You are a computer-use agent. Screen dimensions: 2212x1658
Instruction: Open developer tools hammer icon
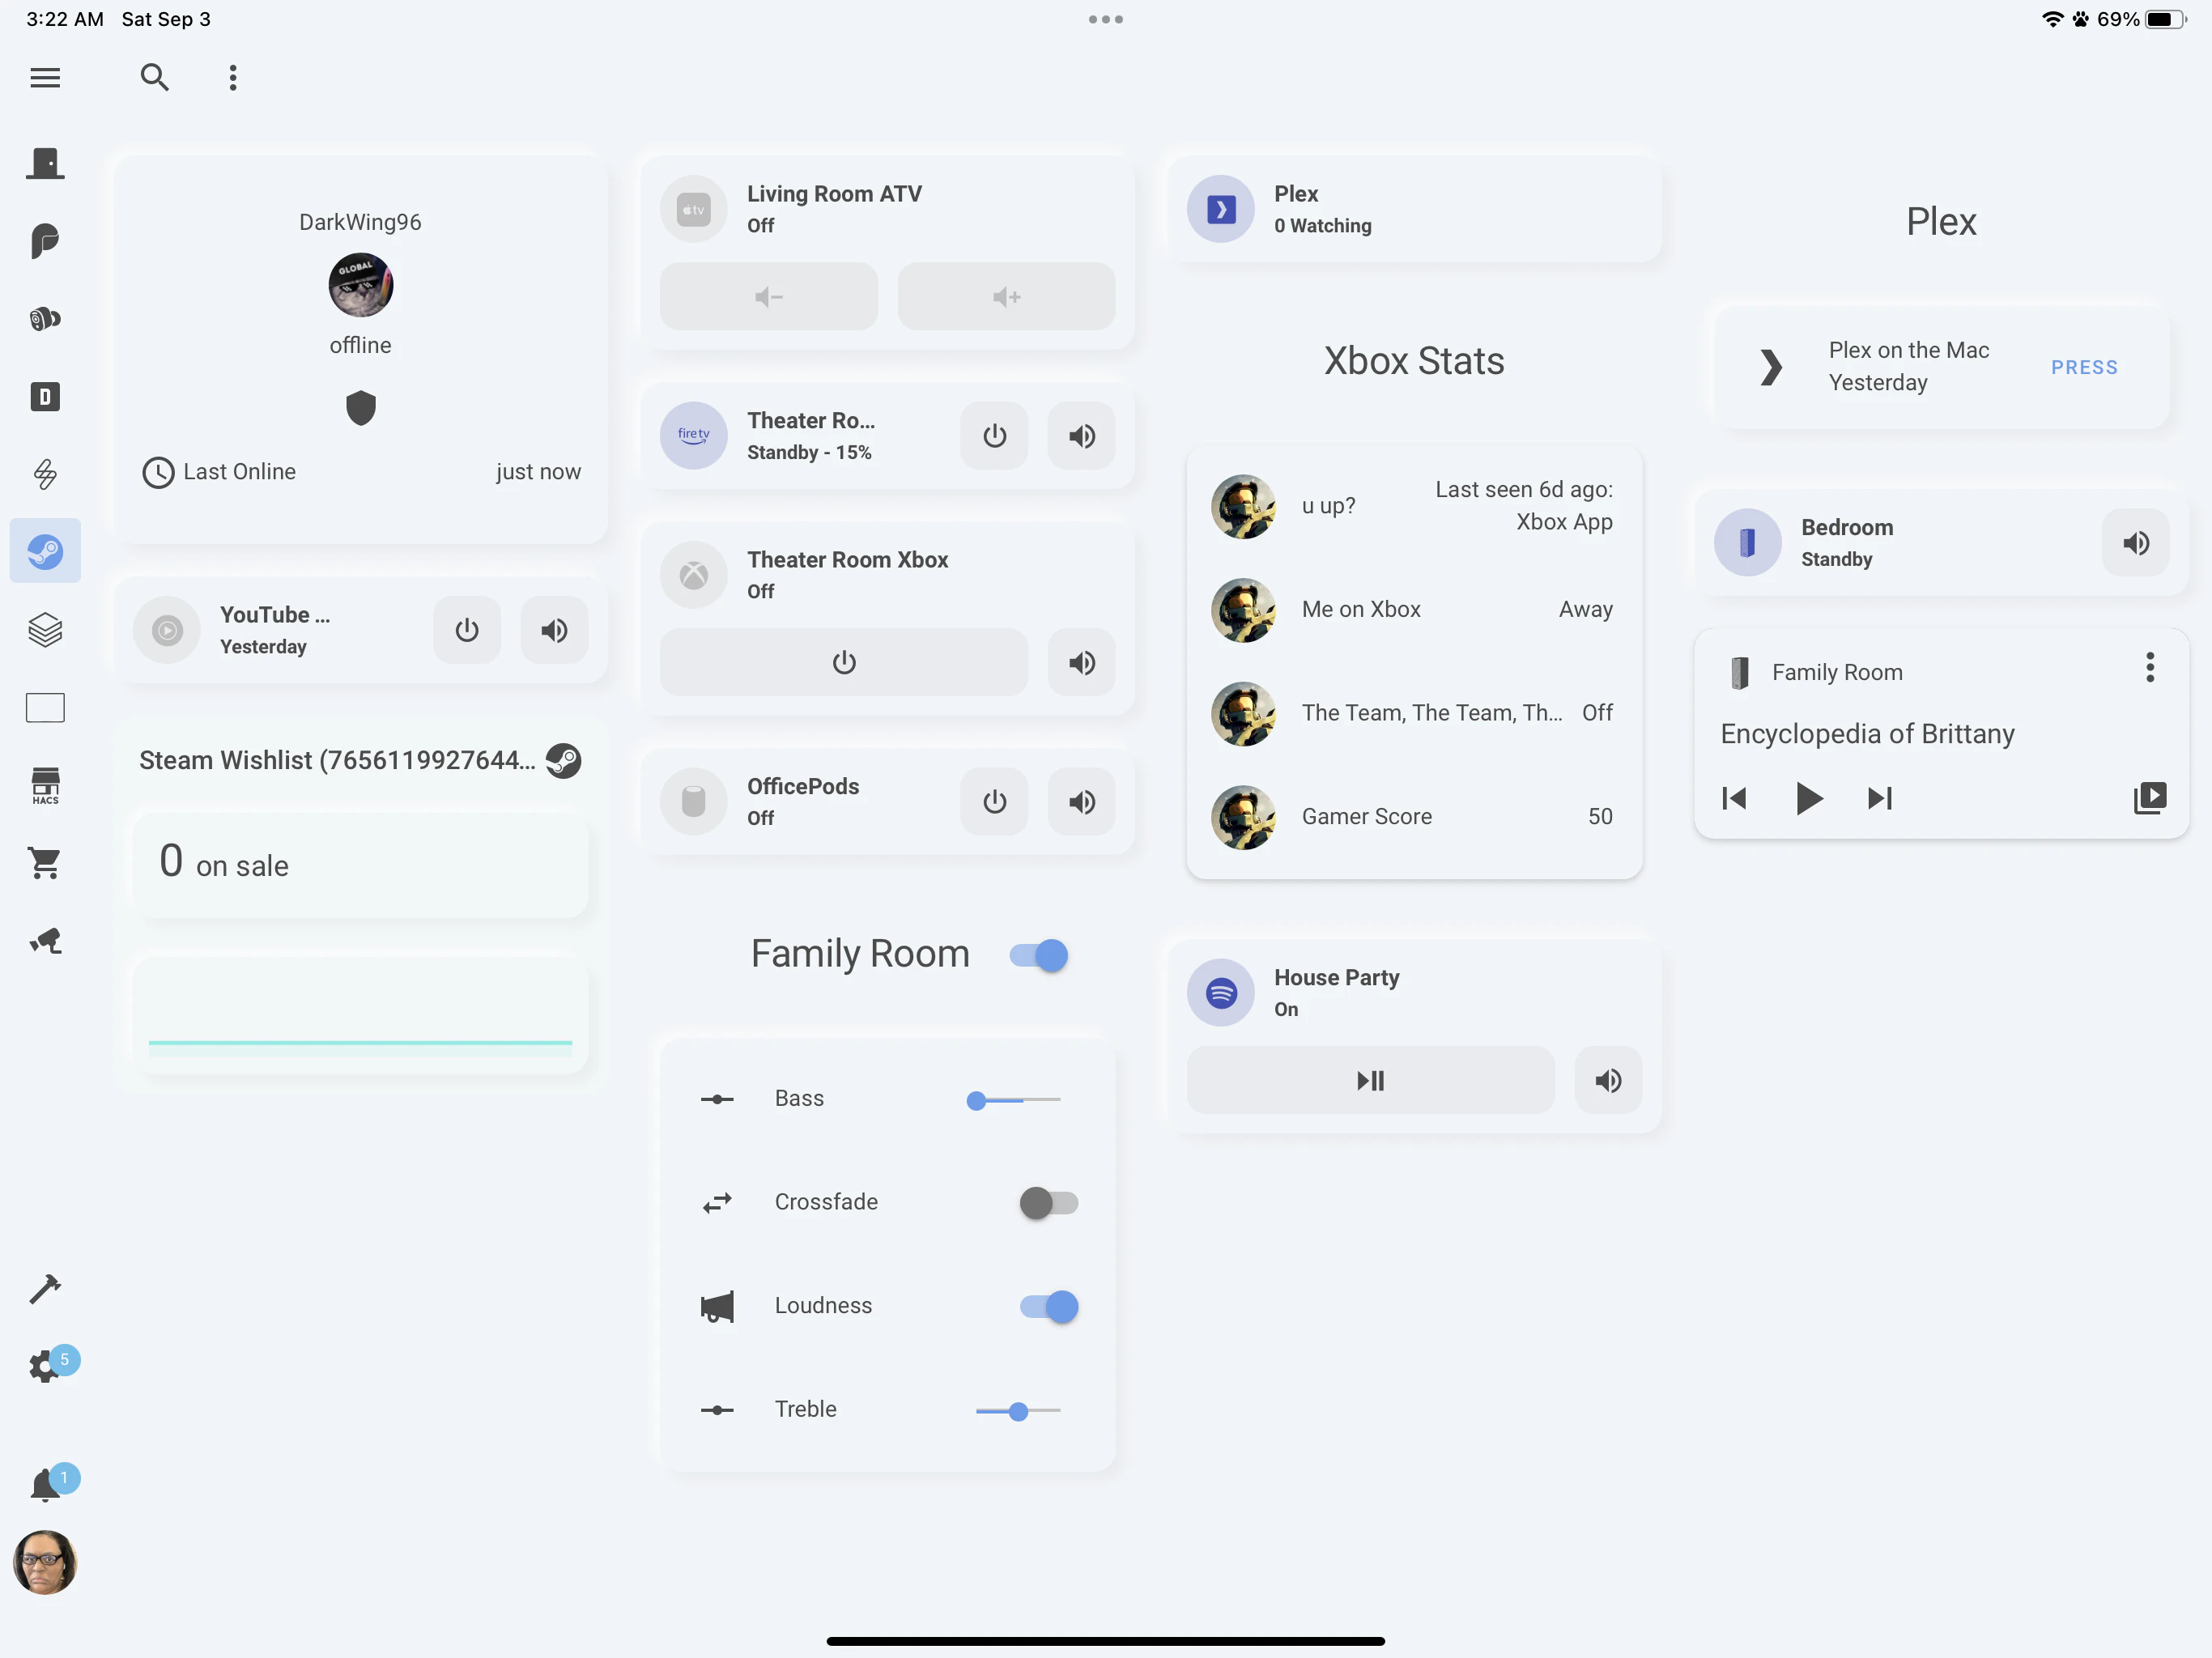[x=45, y=1289]
